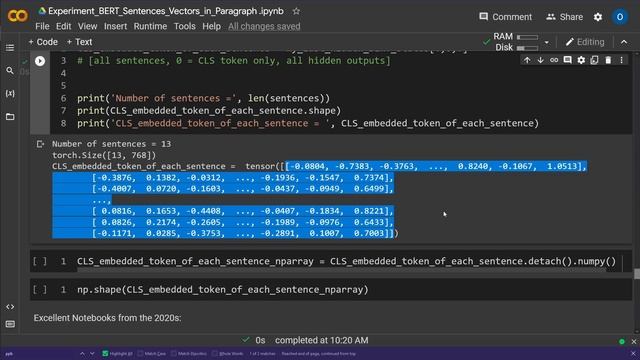Open the Editing mode dropdown
Screen dimensions: 640x360
585,42
